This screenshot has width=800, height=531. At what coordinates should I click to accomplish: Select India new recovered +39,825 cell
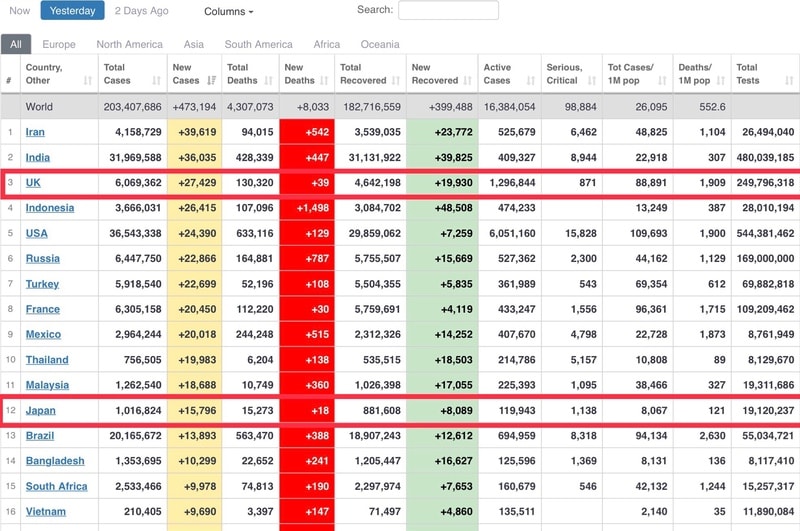point(442,157)
